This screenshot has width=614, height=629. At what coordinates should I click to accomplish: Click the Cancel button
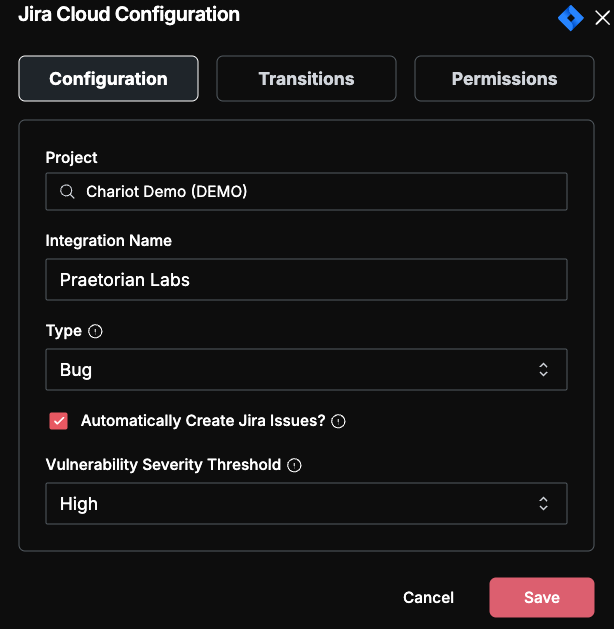[428, 597]
